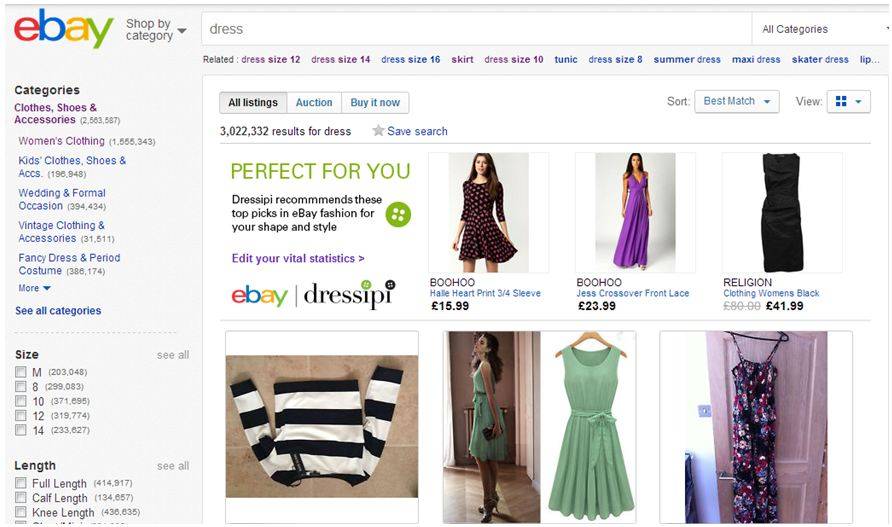Click Clothing Womens Black title
This screenshot has width=892, height=527.
point(771,293)
